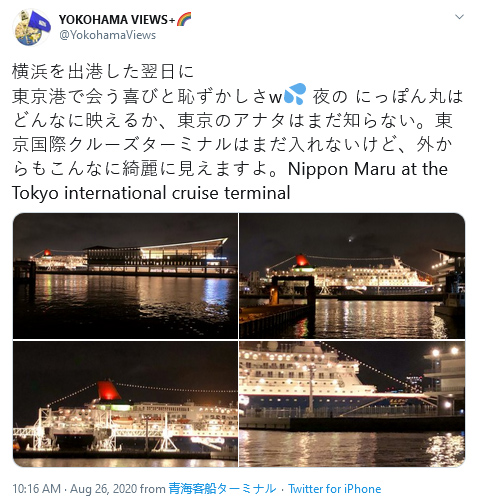The width and height of the screenshot is (478, 504).
Task: Click the blue sweat droplets emoji in tweet
Action: point(295,94)
